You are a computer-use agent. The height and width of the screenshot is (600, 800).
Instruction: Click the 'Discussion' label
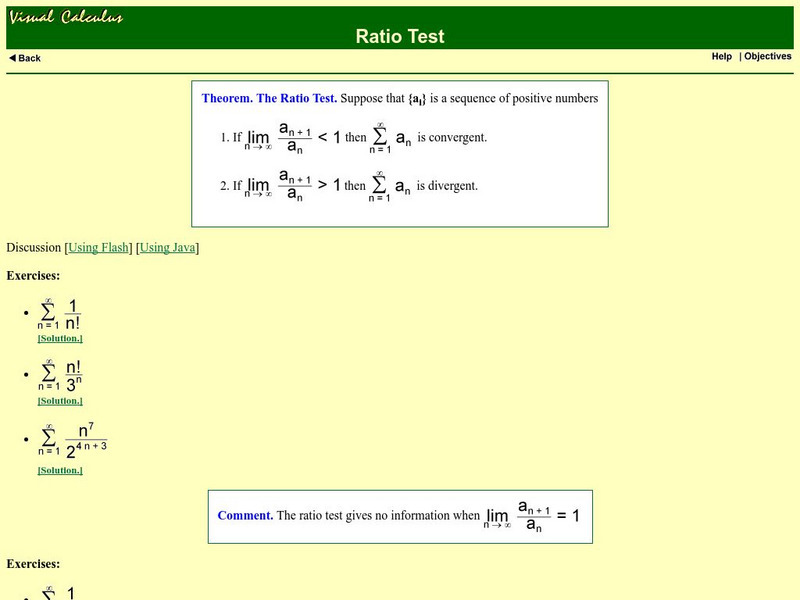pyautogui.click(x=34, y=247)
